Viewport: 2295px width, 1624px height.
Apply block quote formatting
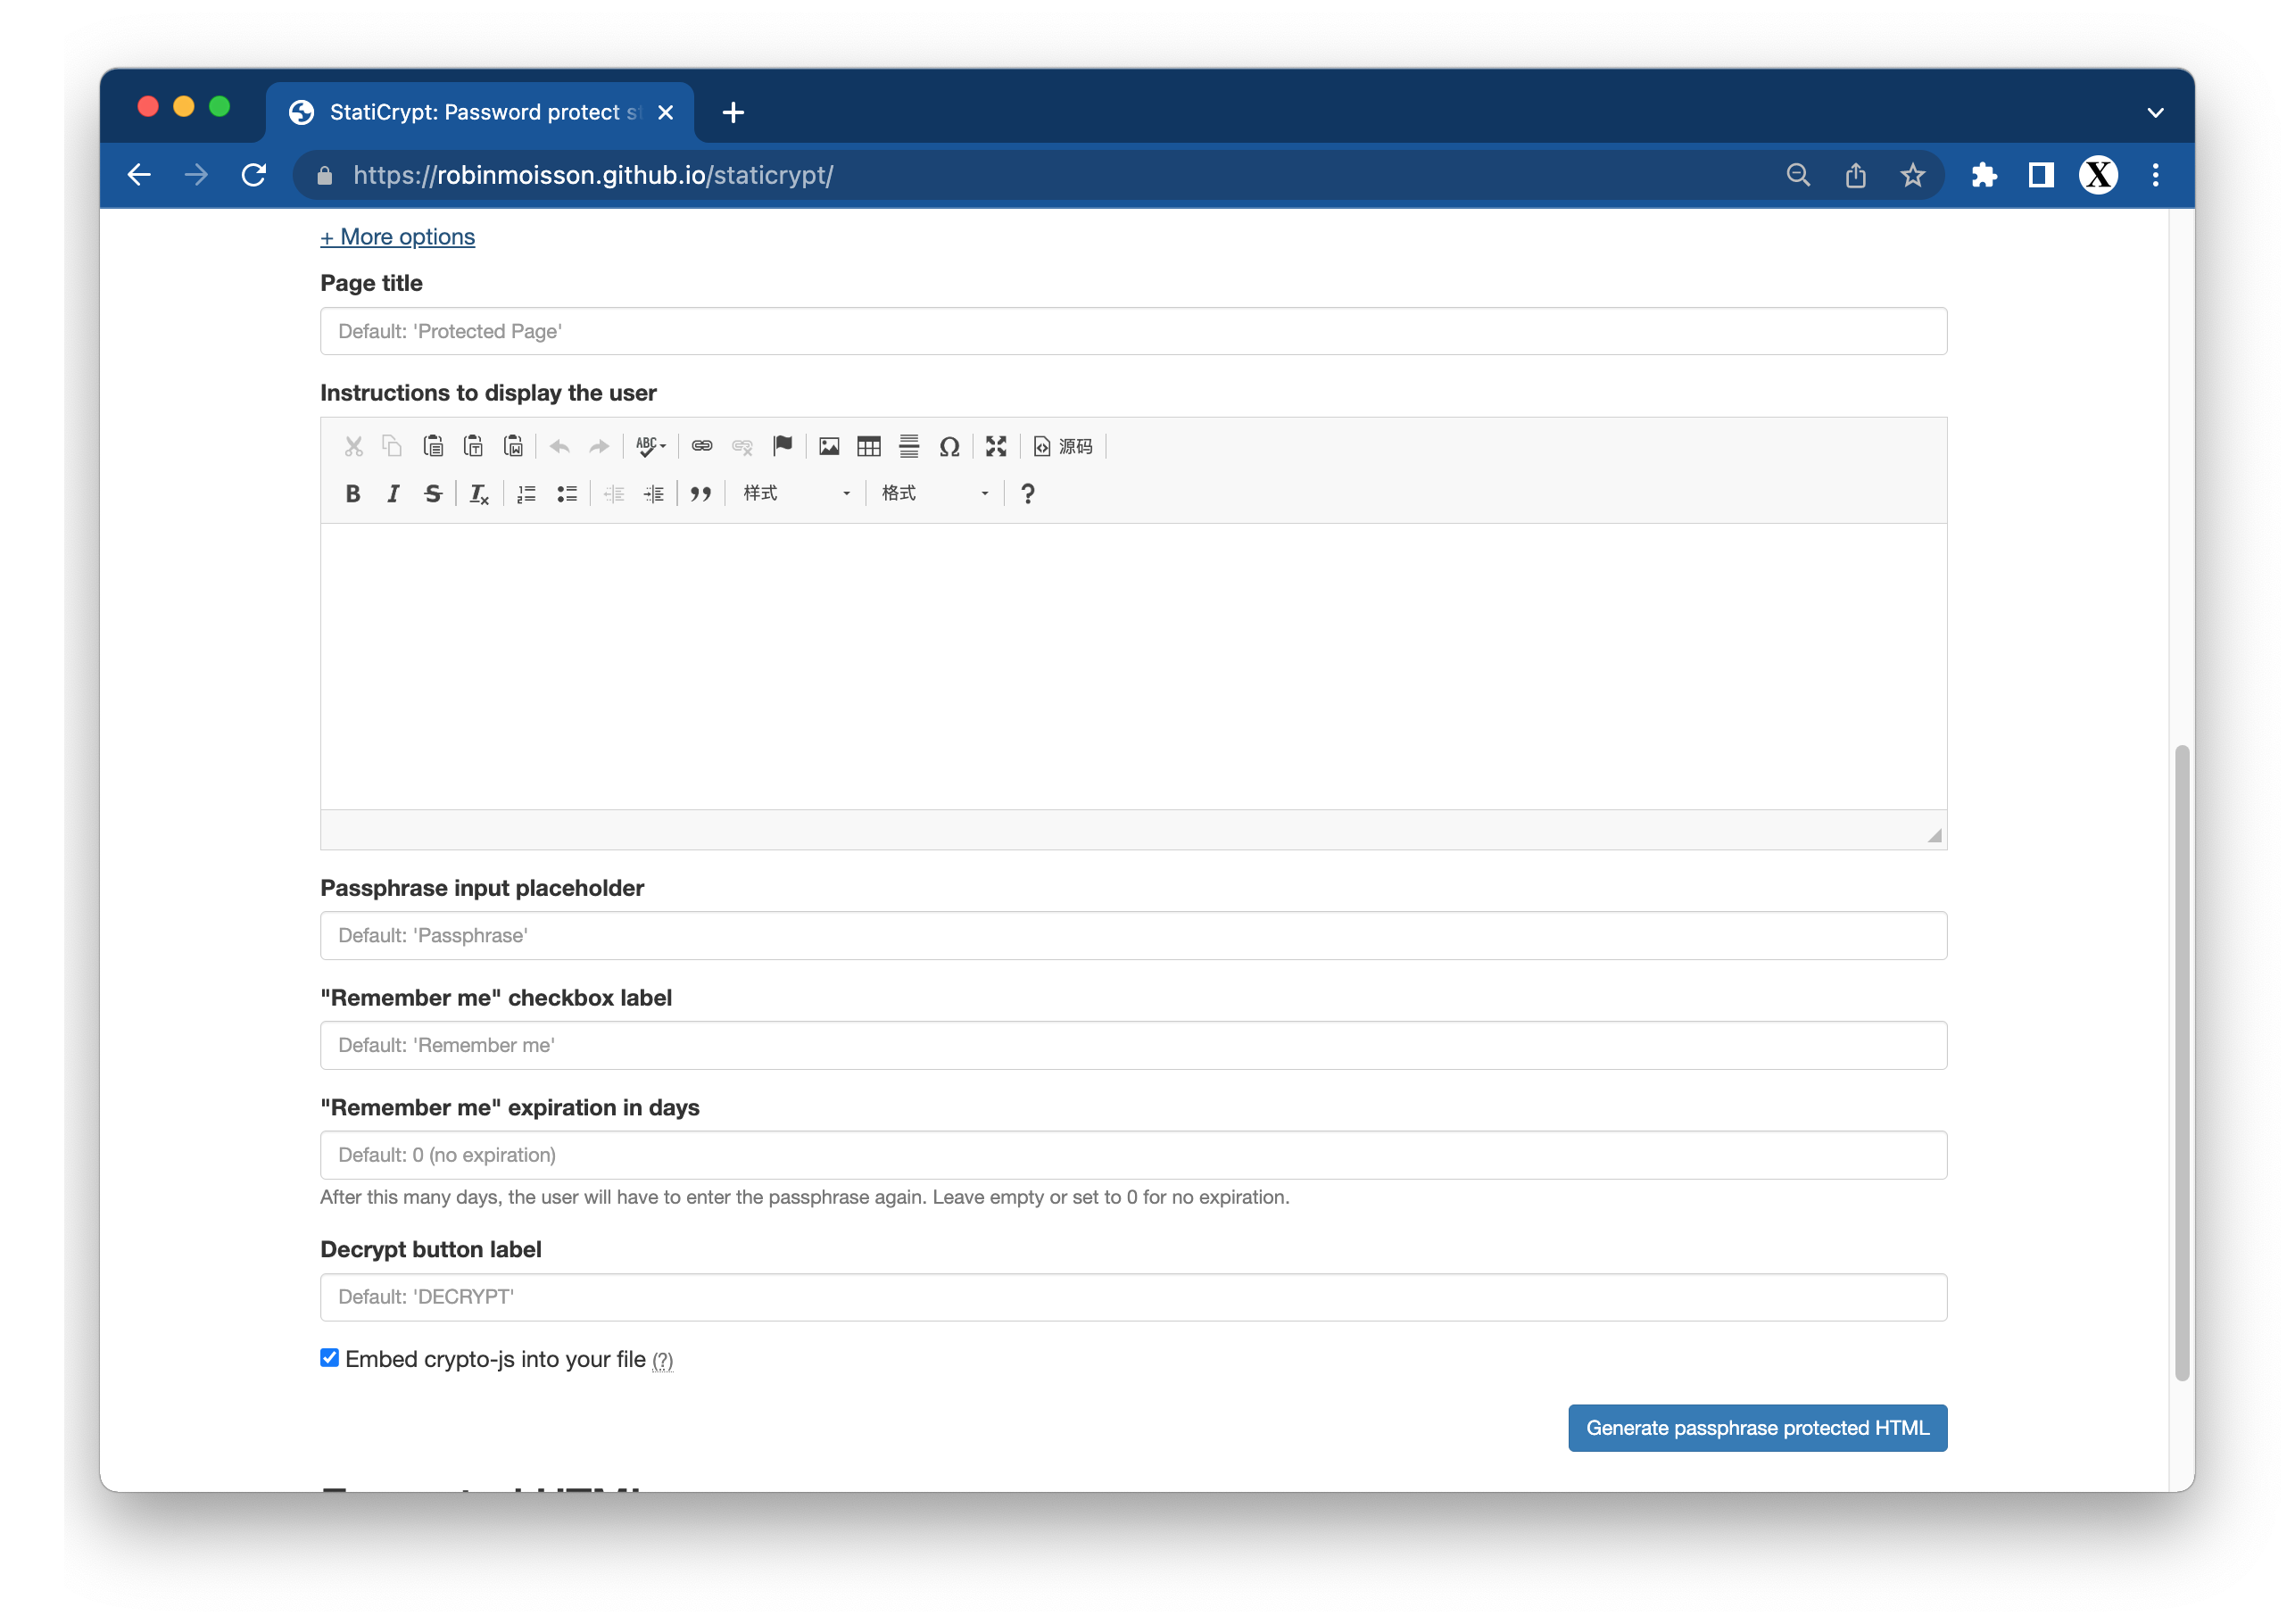click(700, 494)
